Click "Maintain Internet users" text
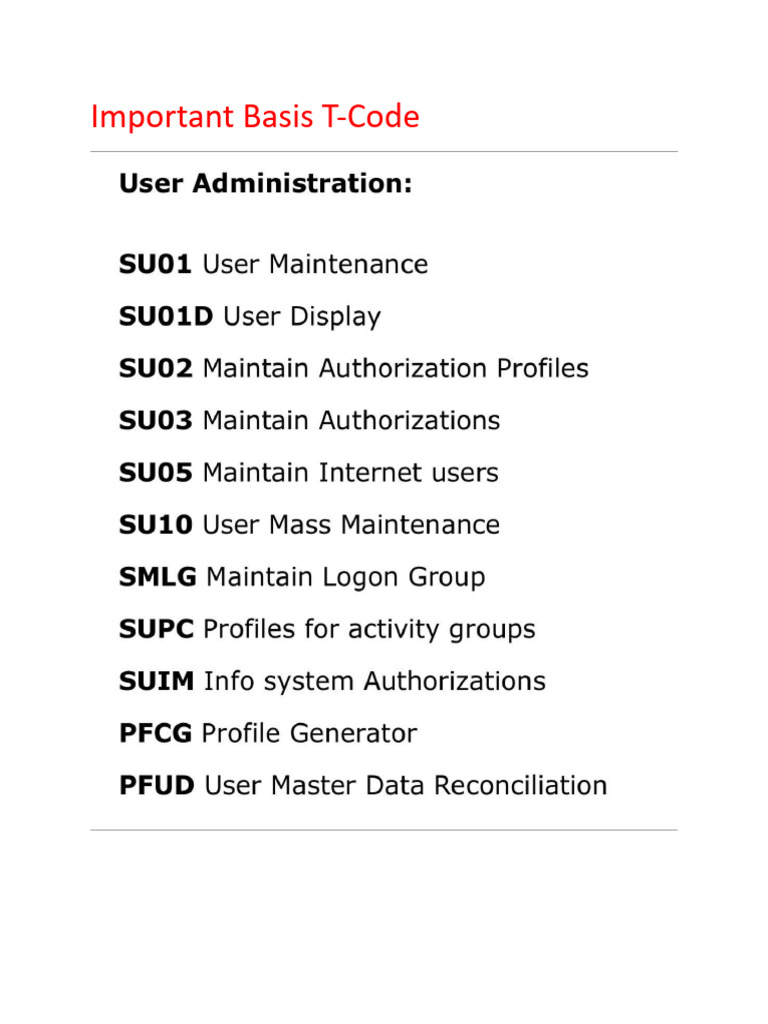Viewport: 768px width, 1024px height. 350,473
